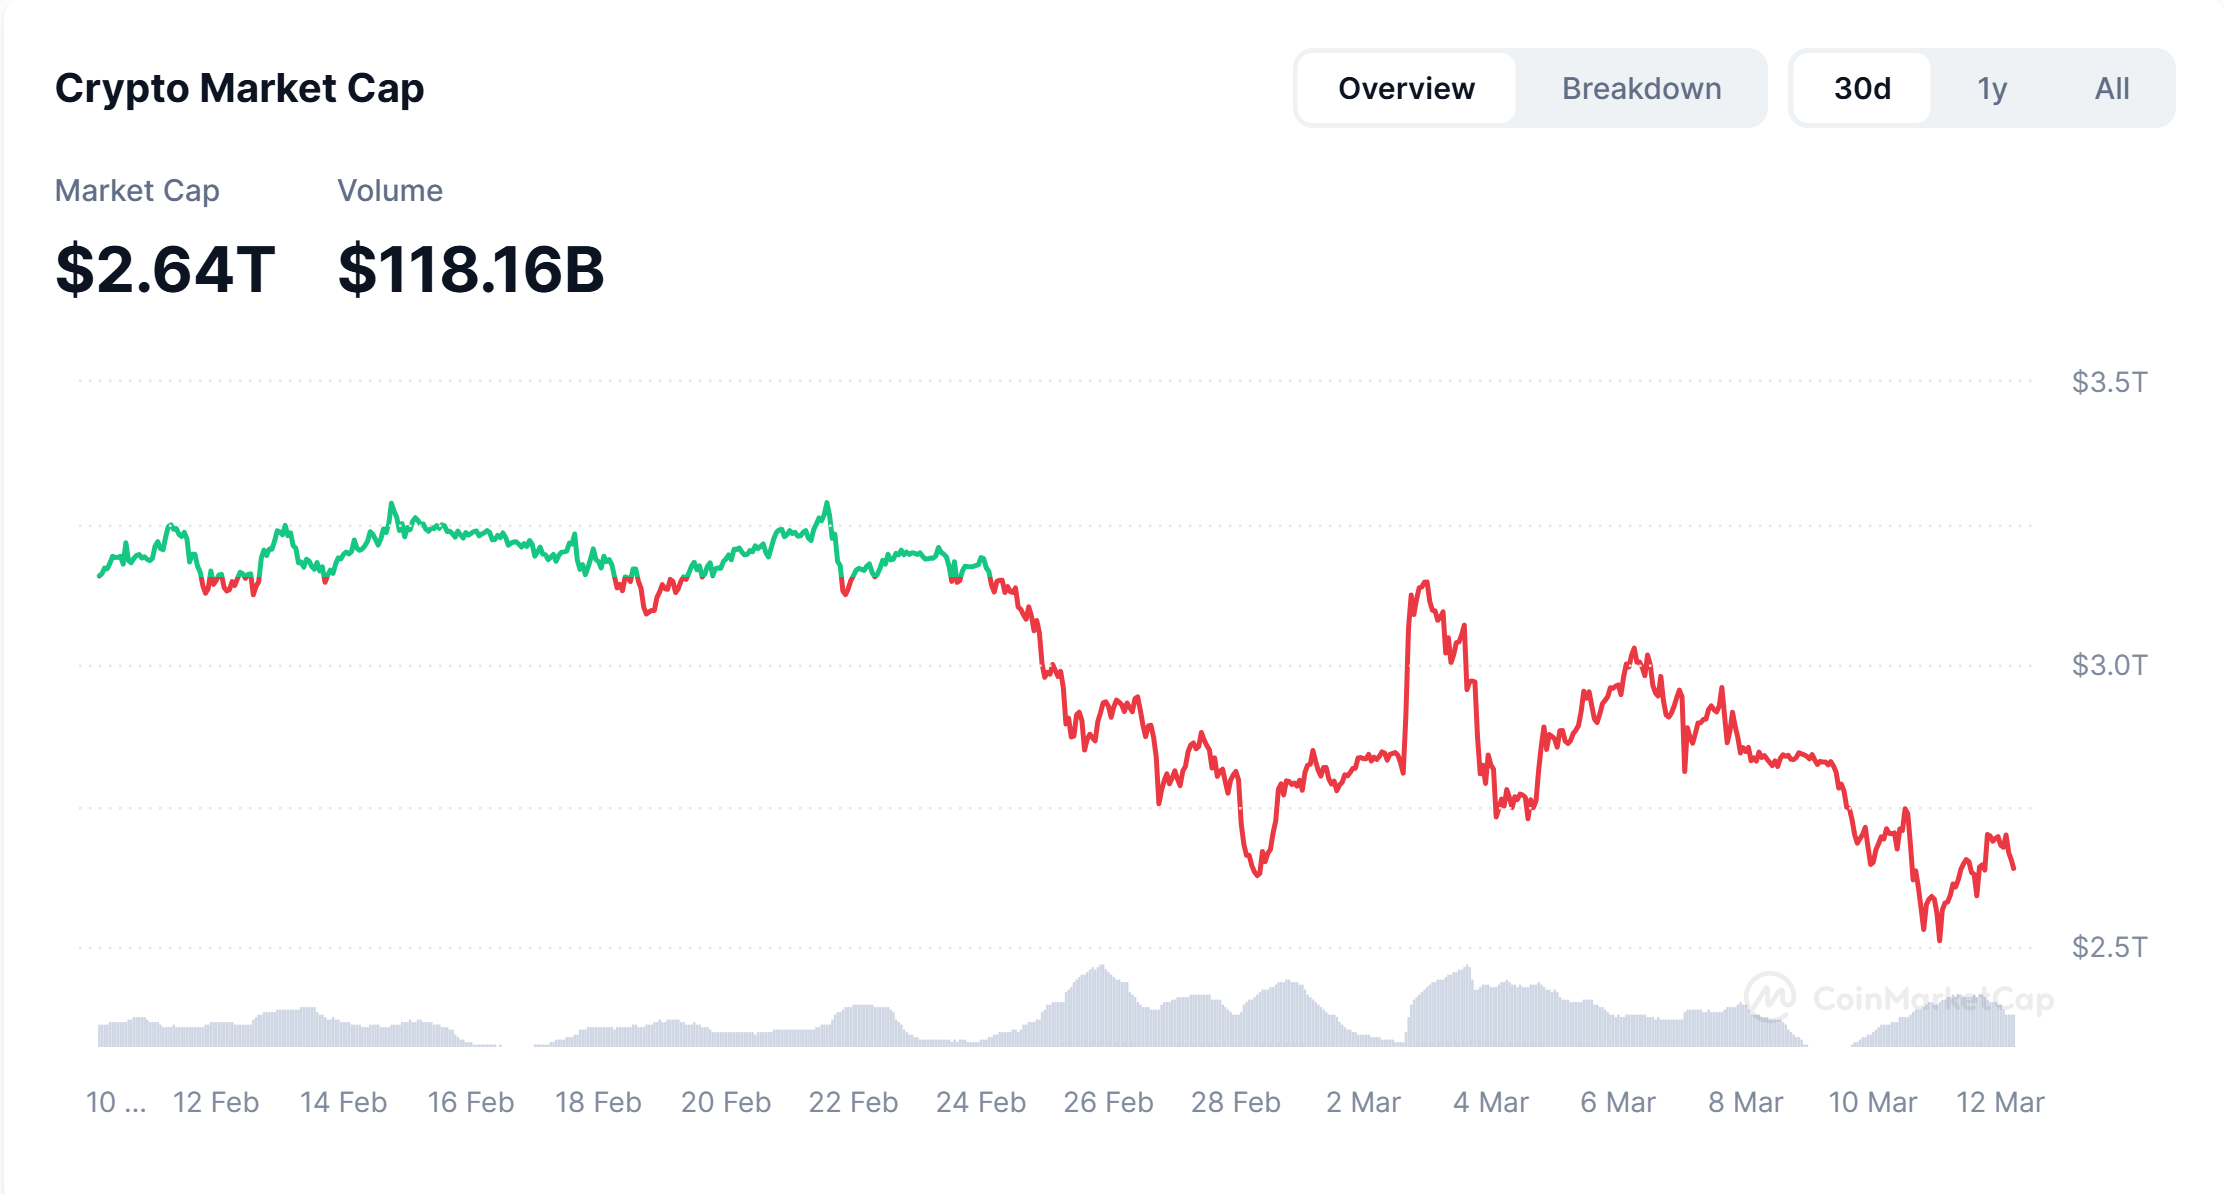Click the Crypto Market Cap heading
Image resolution: width=2224 pixels, height=1194 pixels.
coord(239,88)
